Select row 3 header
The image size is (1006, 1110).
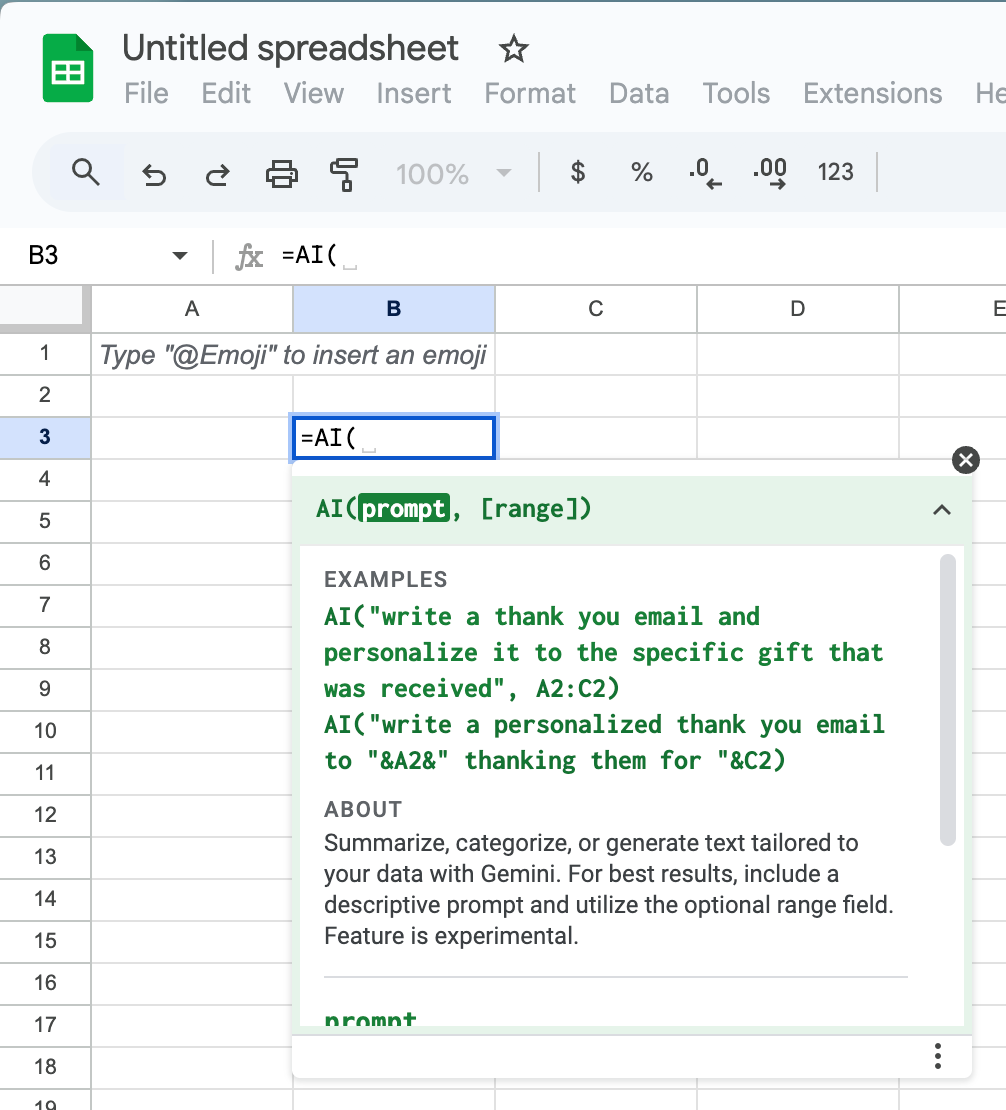pyautogui.click(x=45, y=437)
